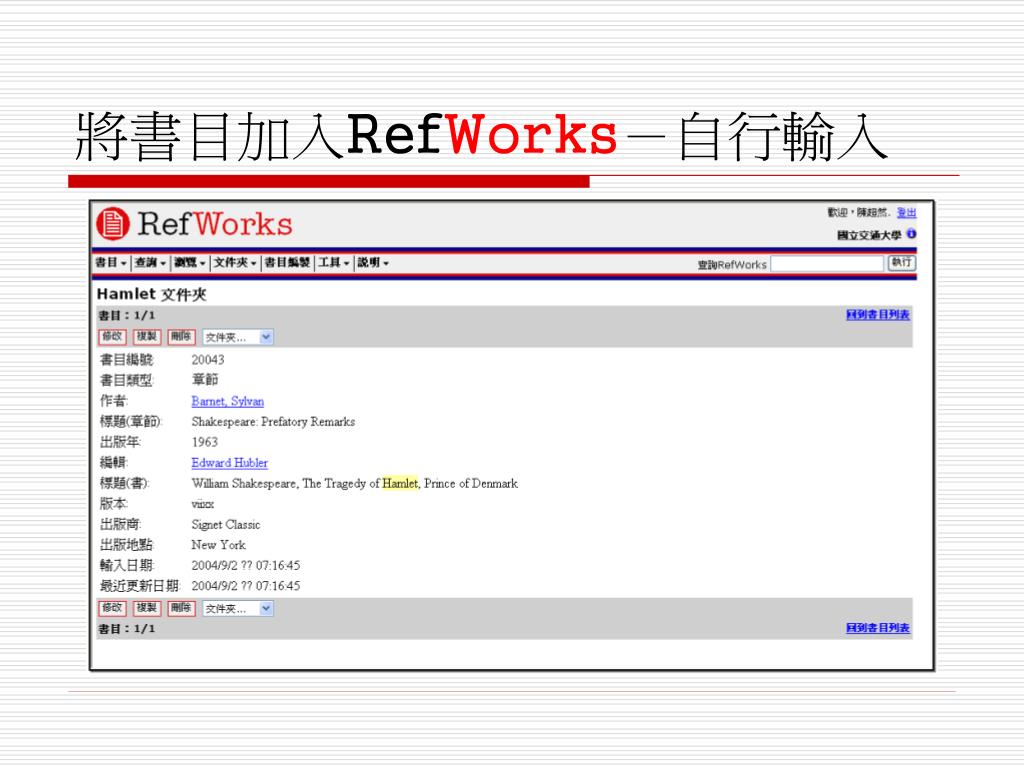Image resolution: width=1024 pixels, height=768 pixels.
Task: Open the 書目 menu
Action: [111, 263]
